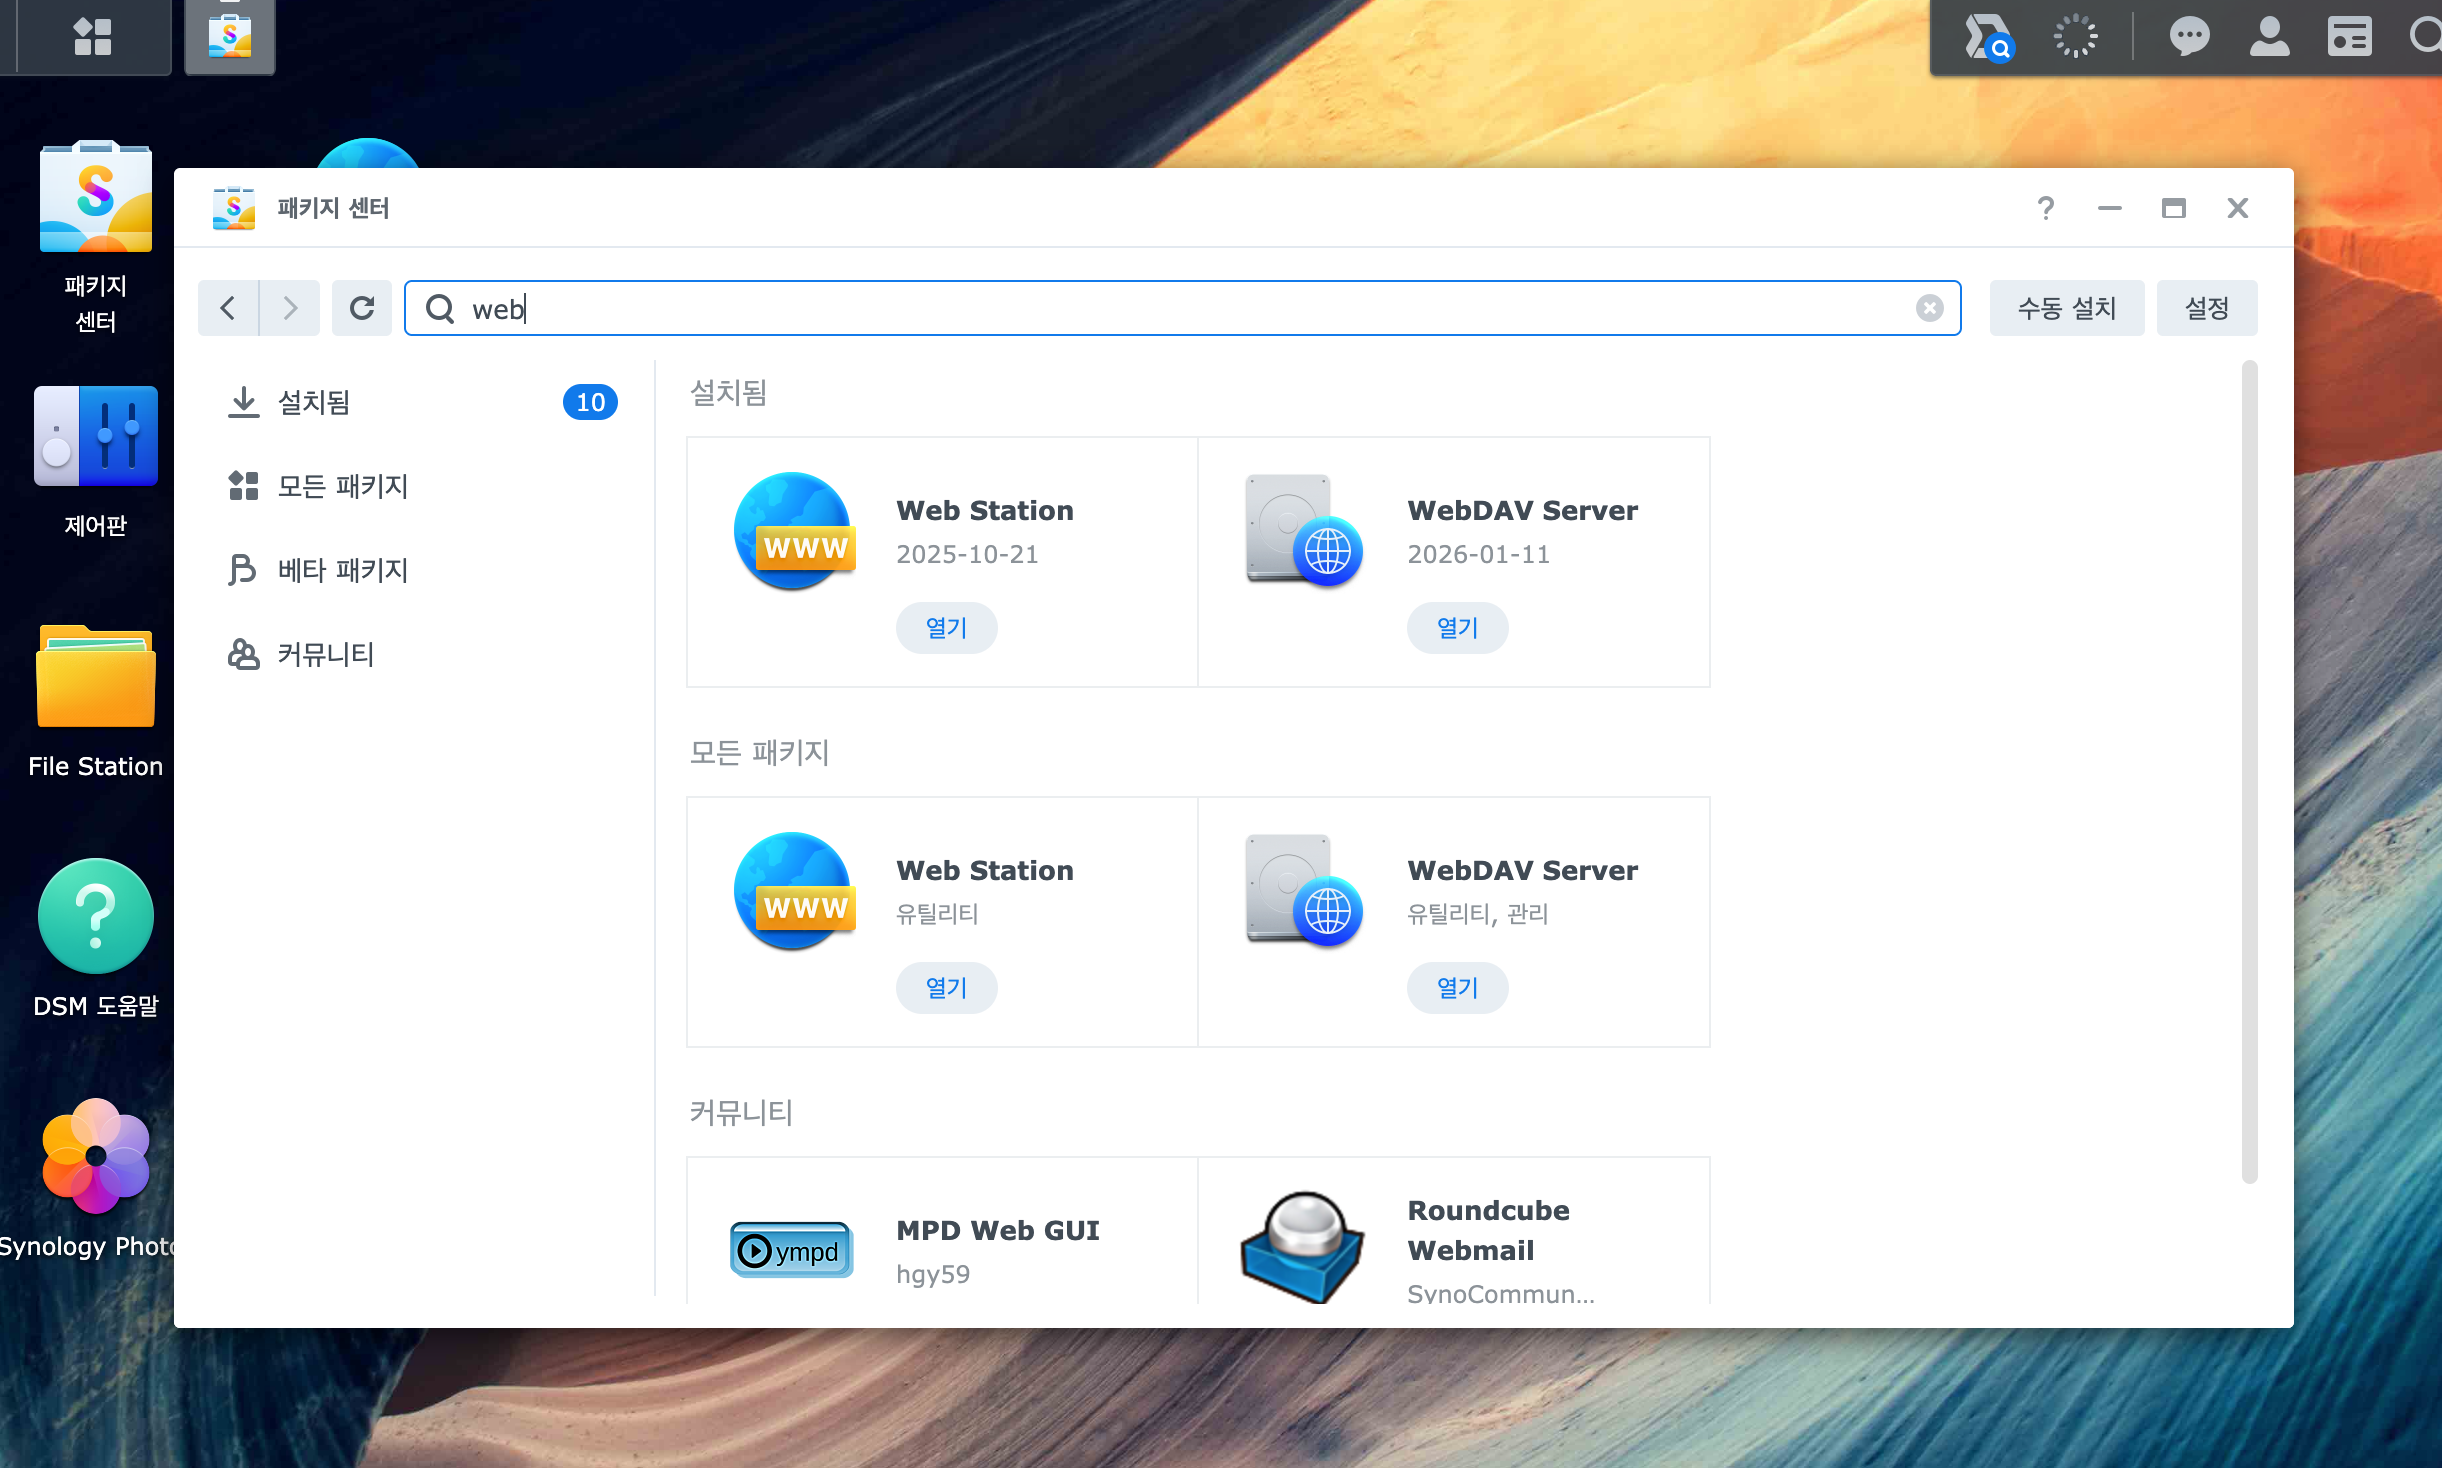Open WebDAV Server title dated 2026-01-11

click(x=1522, y=510)
